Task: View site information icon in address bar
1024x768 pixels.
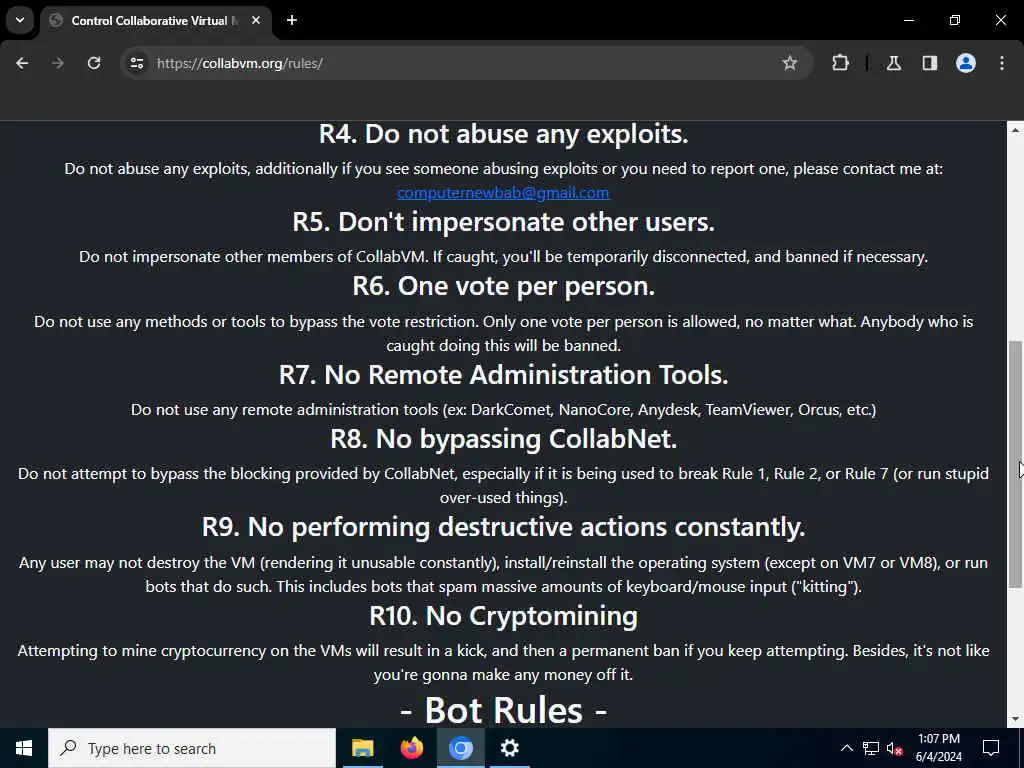Action: pos(136,63)
